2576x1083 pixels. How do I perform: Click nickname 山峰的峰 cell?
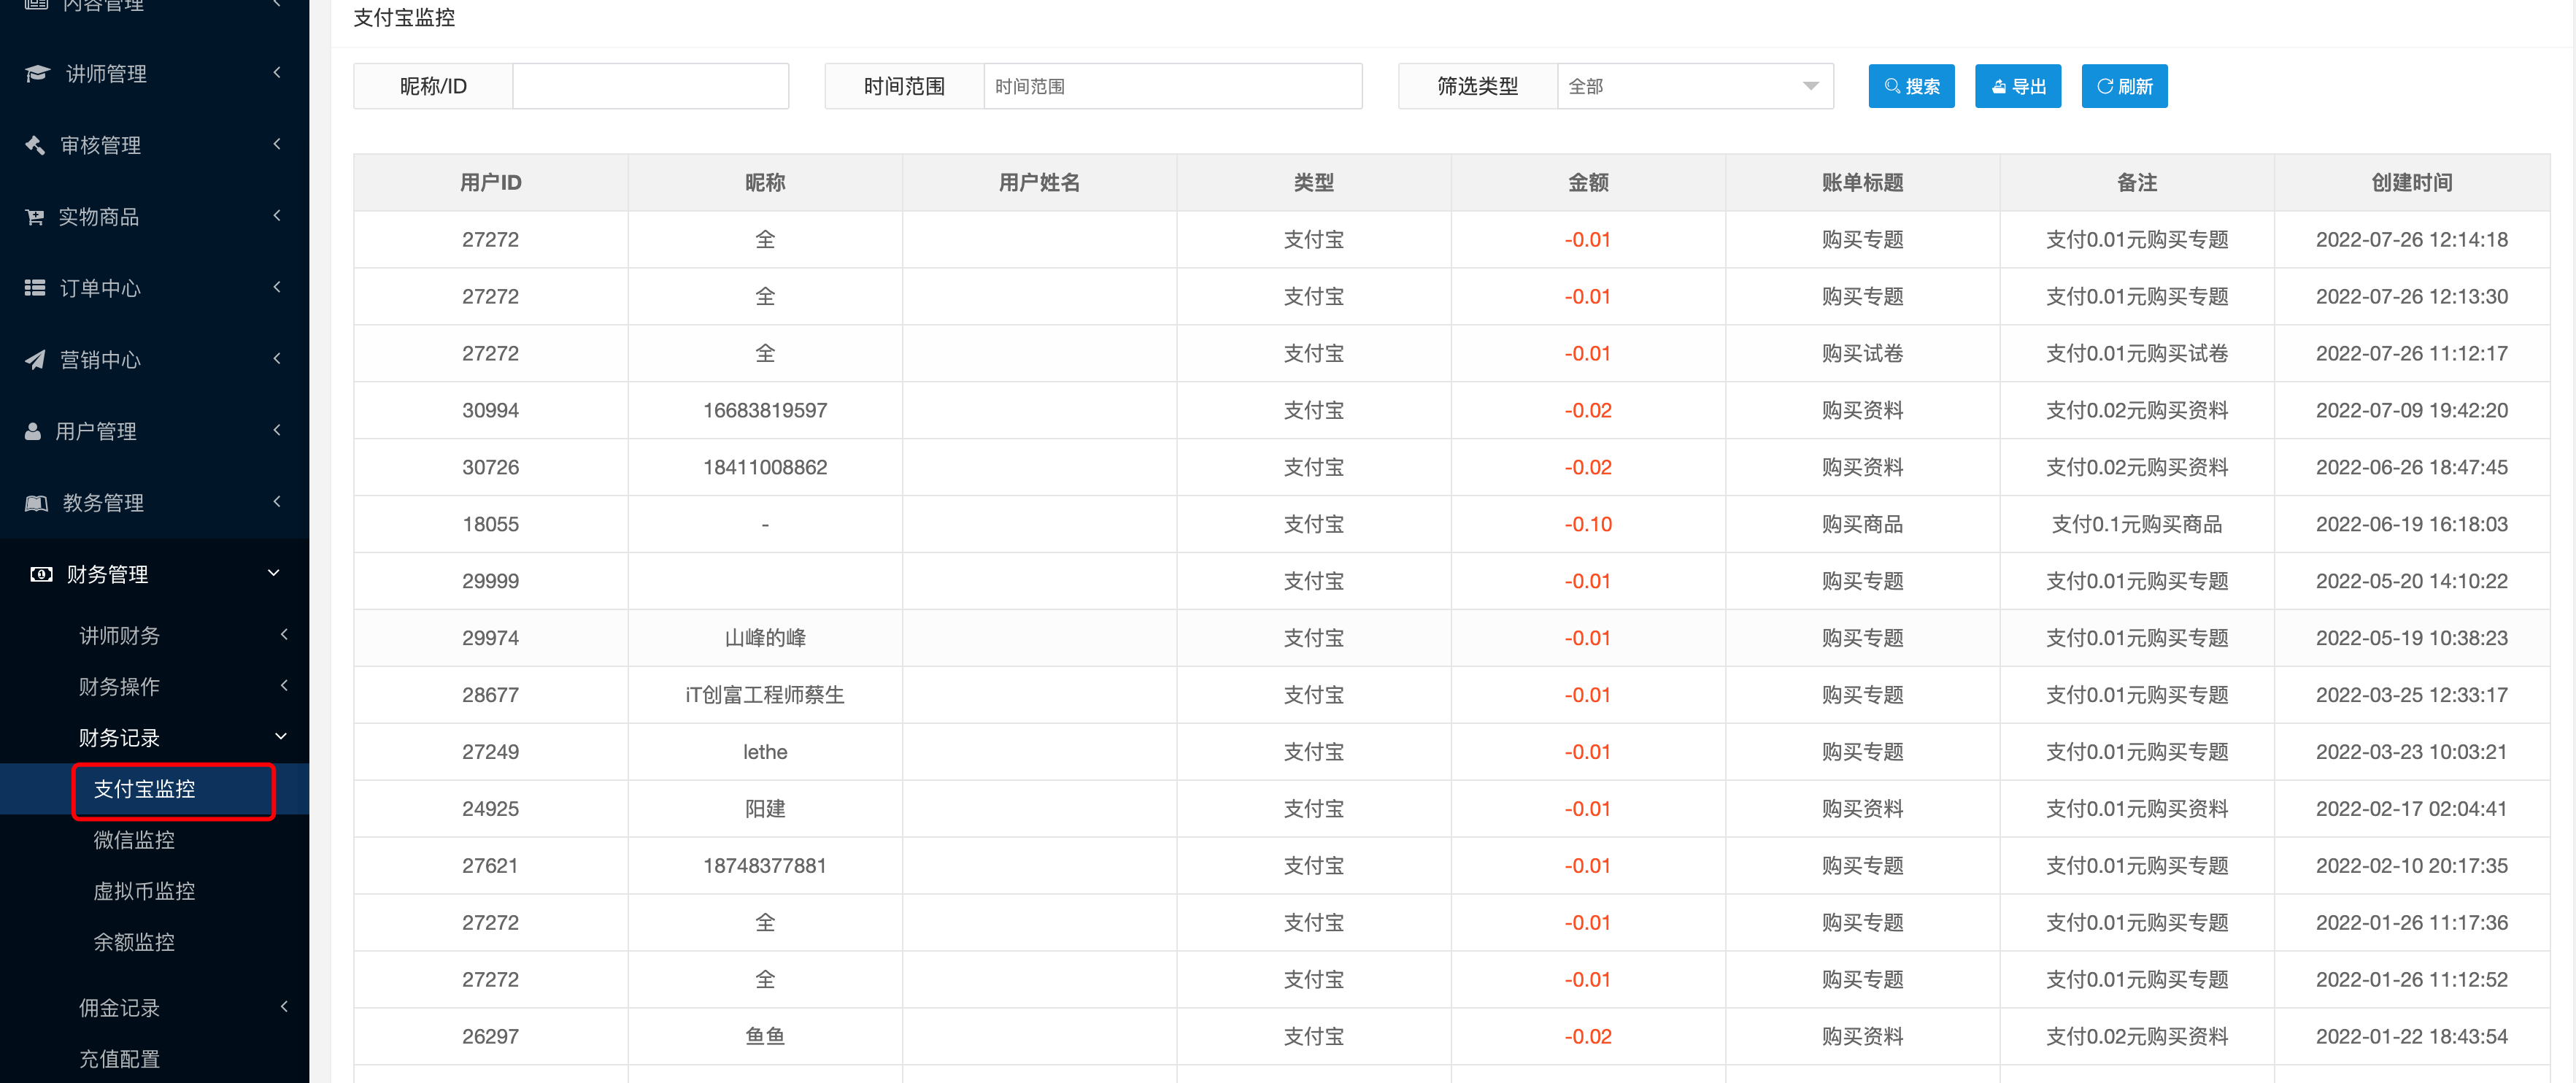pyautogui.click(x=765, y=638)
